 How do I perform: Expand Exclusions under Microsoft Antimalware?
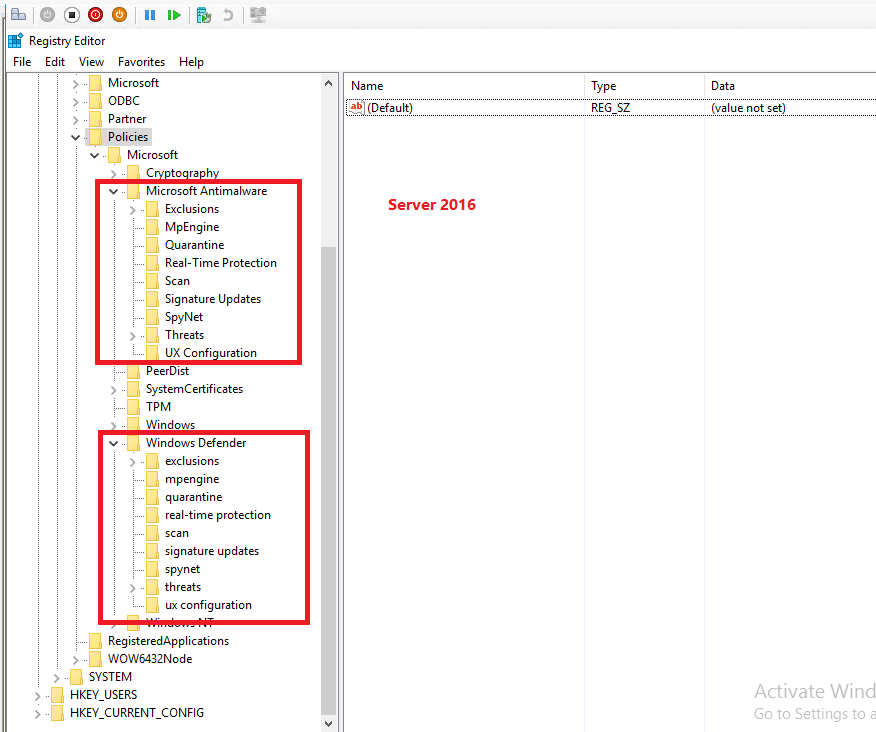tap(133, 210)
